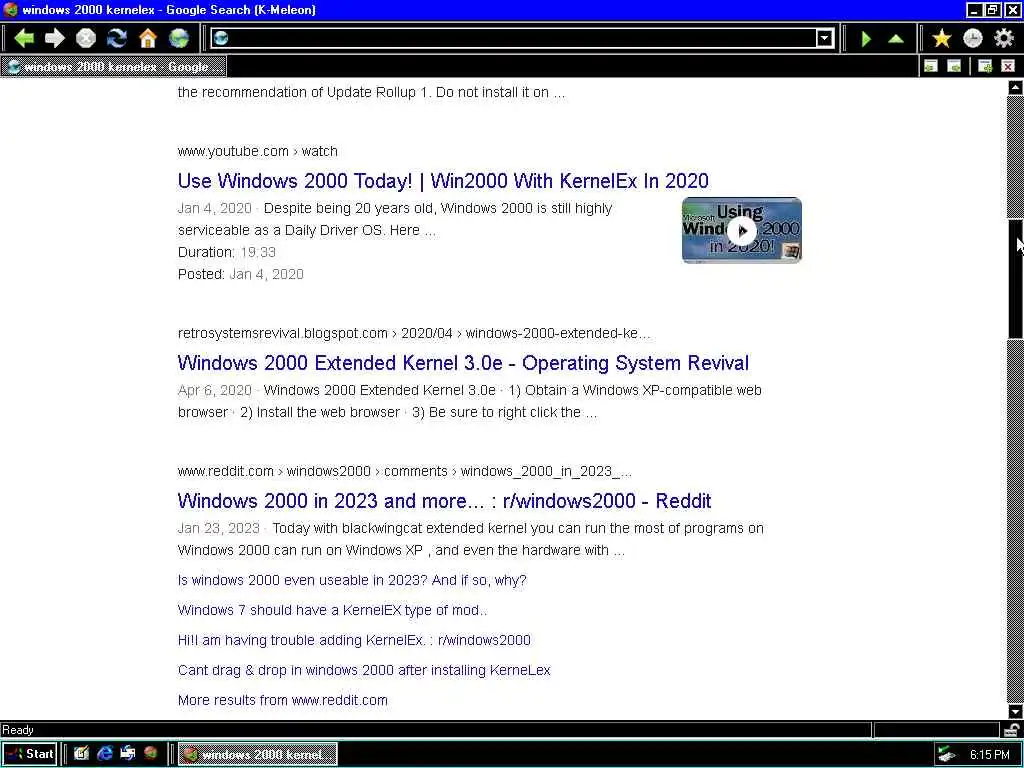
Task: Click the next tab icon in the tab bar
Action: pyautogui.click(x=954, y=66)
